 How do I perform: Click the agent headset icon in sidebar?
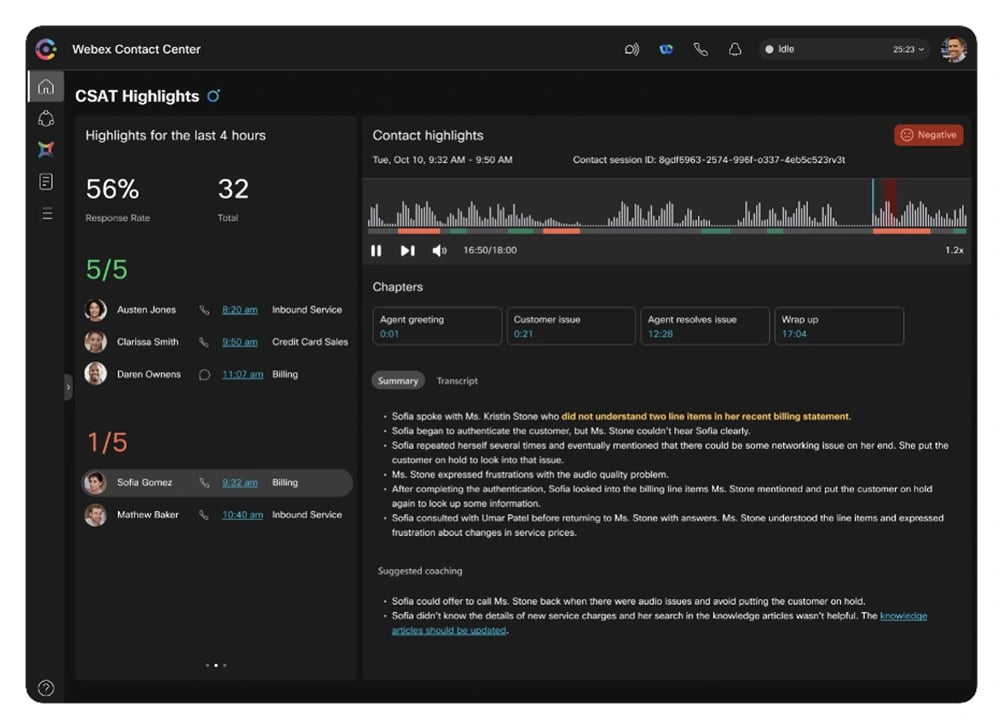(x=46, y=118)
